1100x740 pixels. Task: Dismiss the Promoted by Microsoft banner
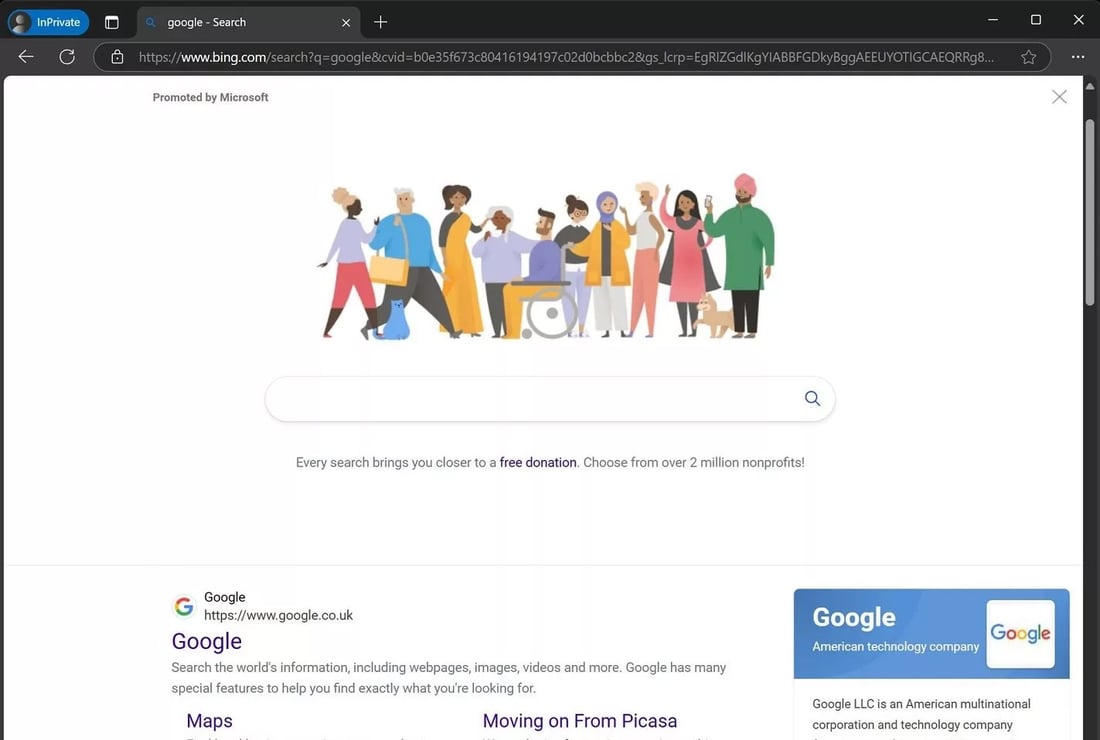pyautogui.click(x=1059, y=97)
